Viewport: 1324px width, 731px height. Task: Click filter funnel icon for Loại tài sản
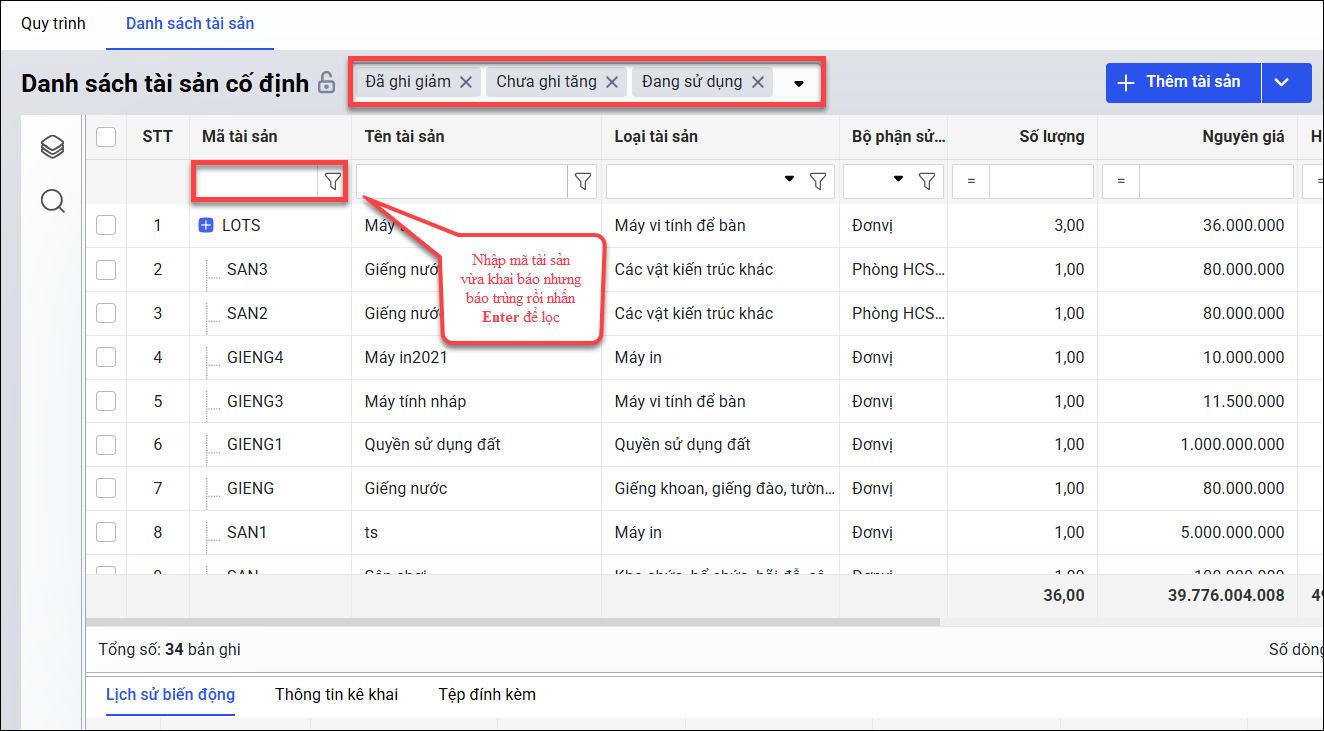[x=818, y=181]
